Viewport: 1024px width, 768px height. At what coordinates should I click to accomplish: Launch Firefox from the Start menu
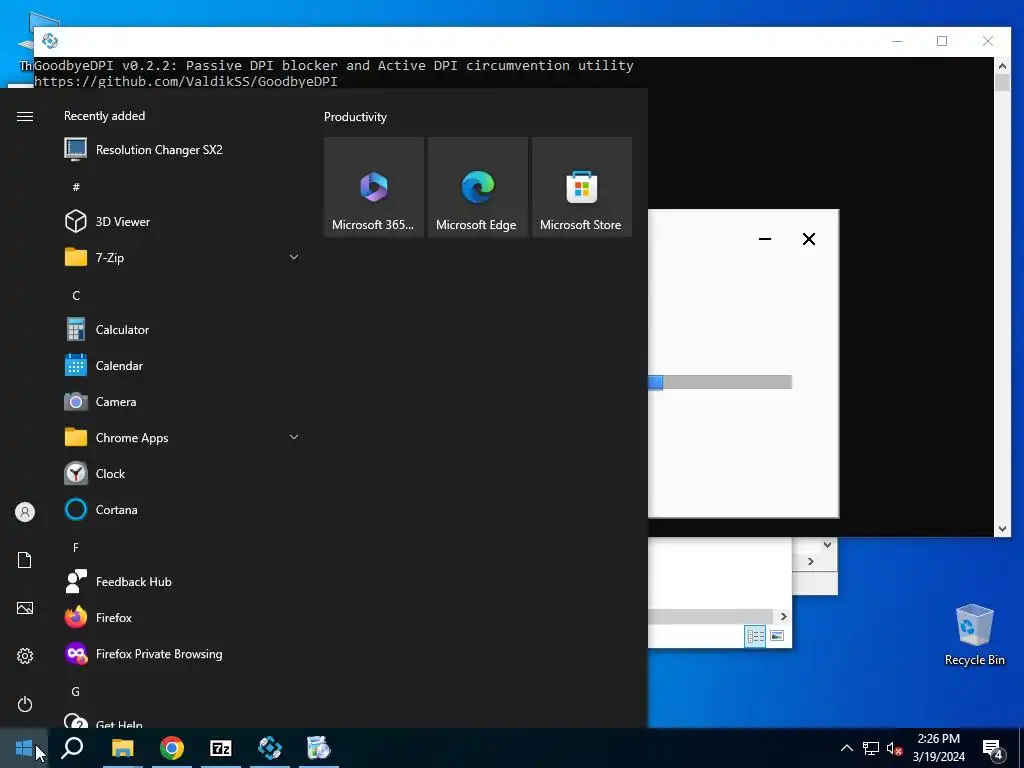point(182,618)
